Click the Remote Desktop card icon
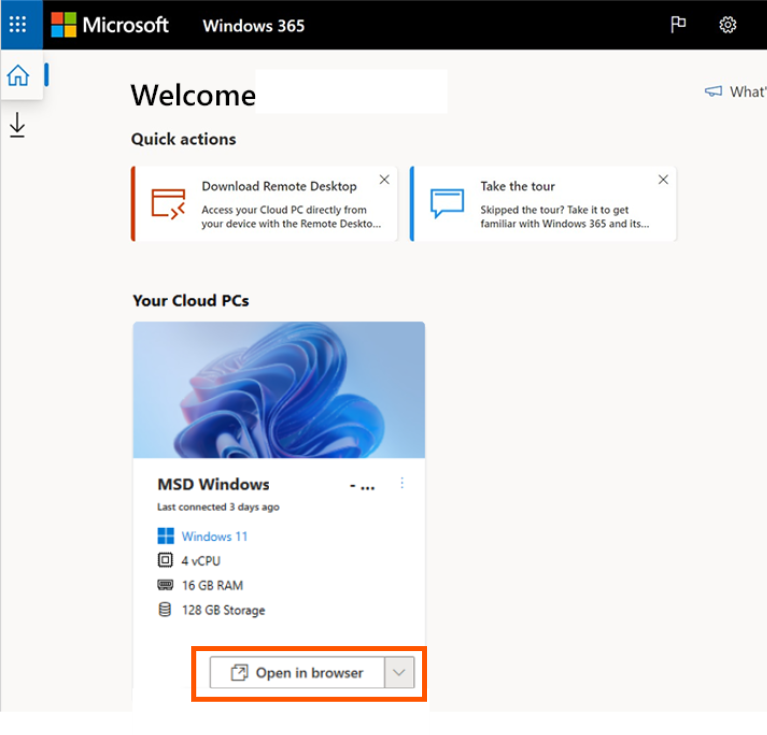This screenshot has height=735, width=767. click(x=168, y=203)
